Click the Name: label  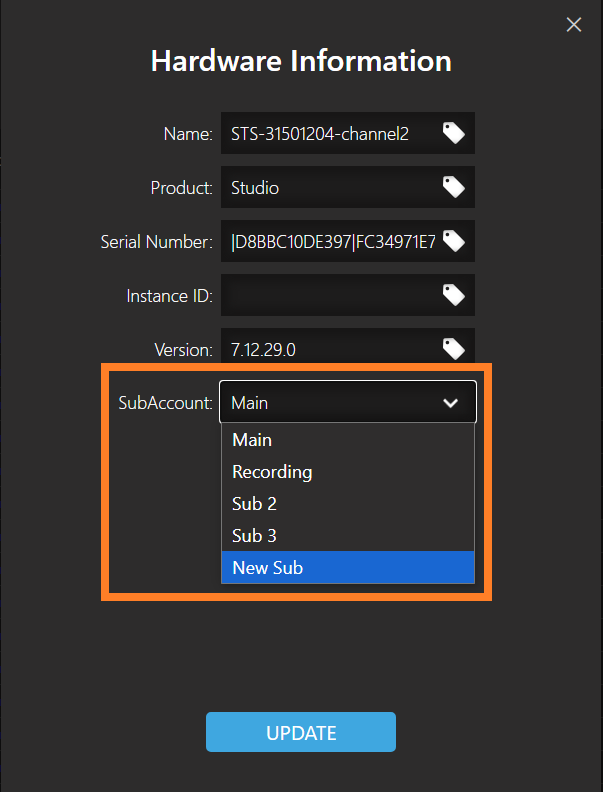tap(188, 134)
